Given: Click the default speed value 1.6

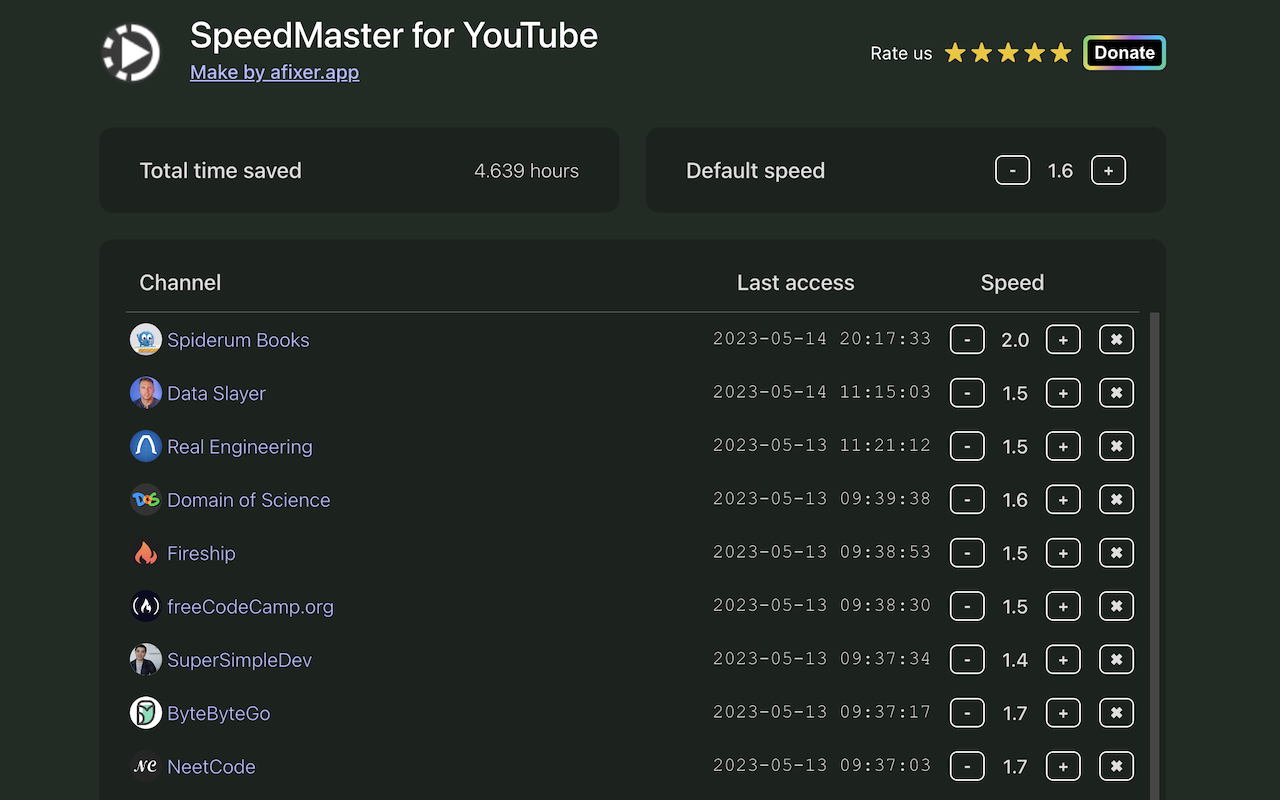Looking at the screenshot, I should point(1060,171).
